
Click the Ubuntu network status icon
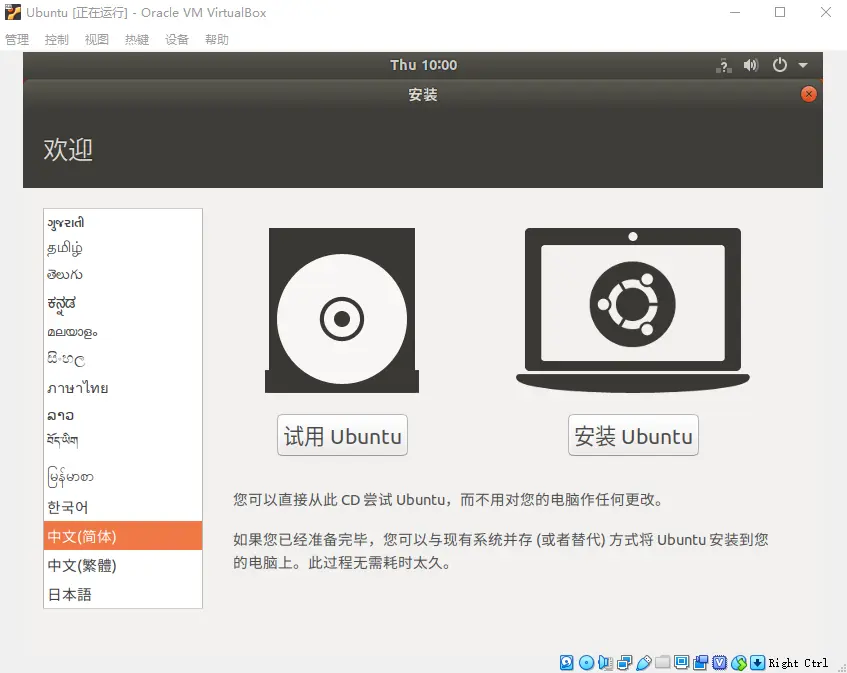(724, 66)
